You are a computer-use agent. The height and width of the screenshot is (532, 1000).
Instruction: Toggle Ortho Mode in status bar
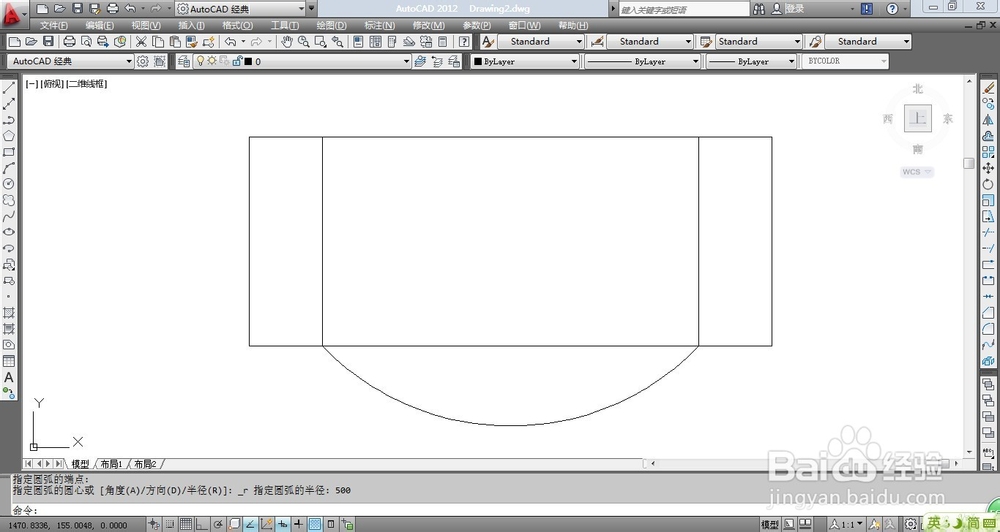[x=202, y=525]
